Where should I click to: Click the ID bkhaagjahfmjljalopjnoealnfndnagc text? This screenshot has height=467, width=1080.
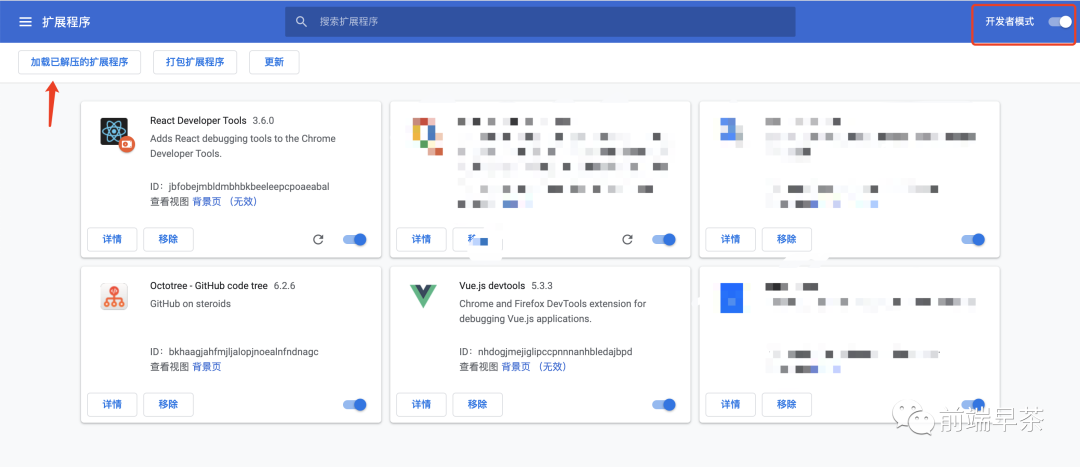click(234, 352)
